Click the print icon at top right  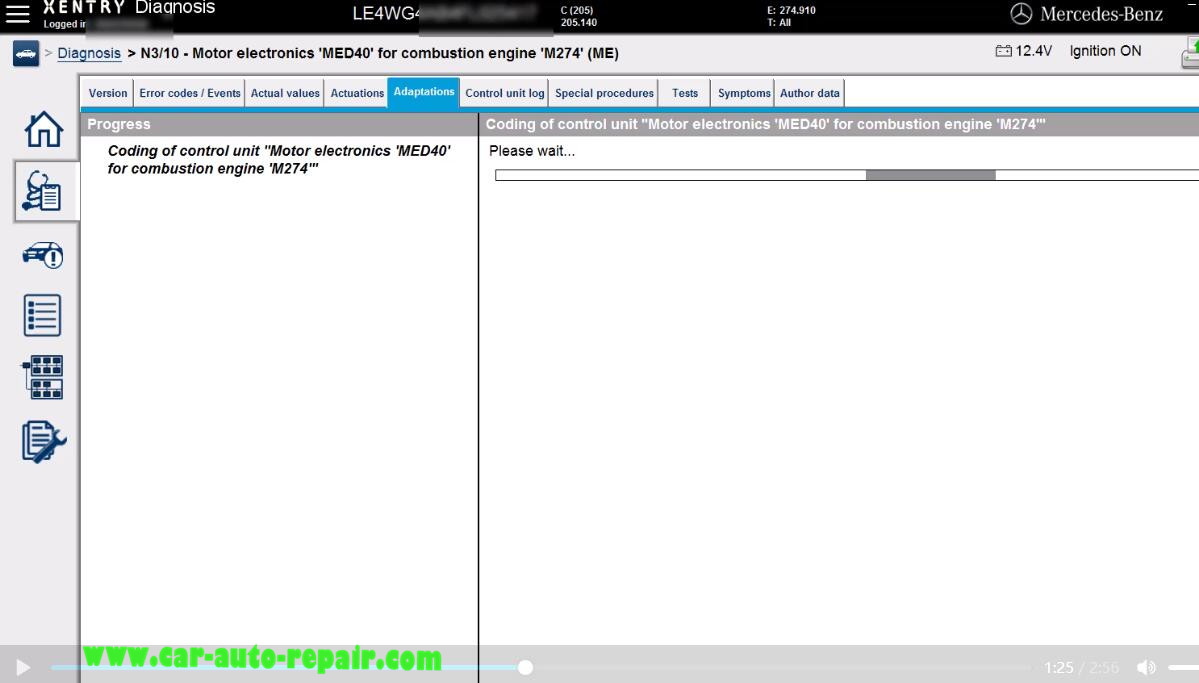tap(1190, 54)
